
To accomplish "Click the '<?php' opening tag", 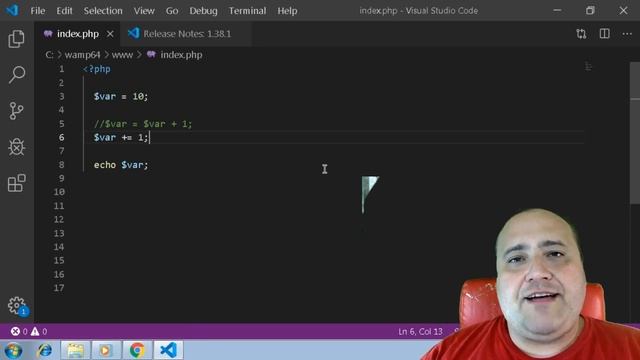I will tap(97, 69).
